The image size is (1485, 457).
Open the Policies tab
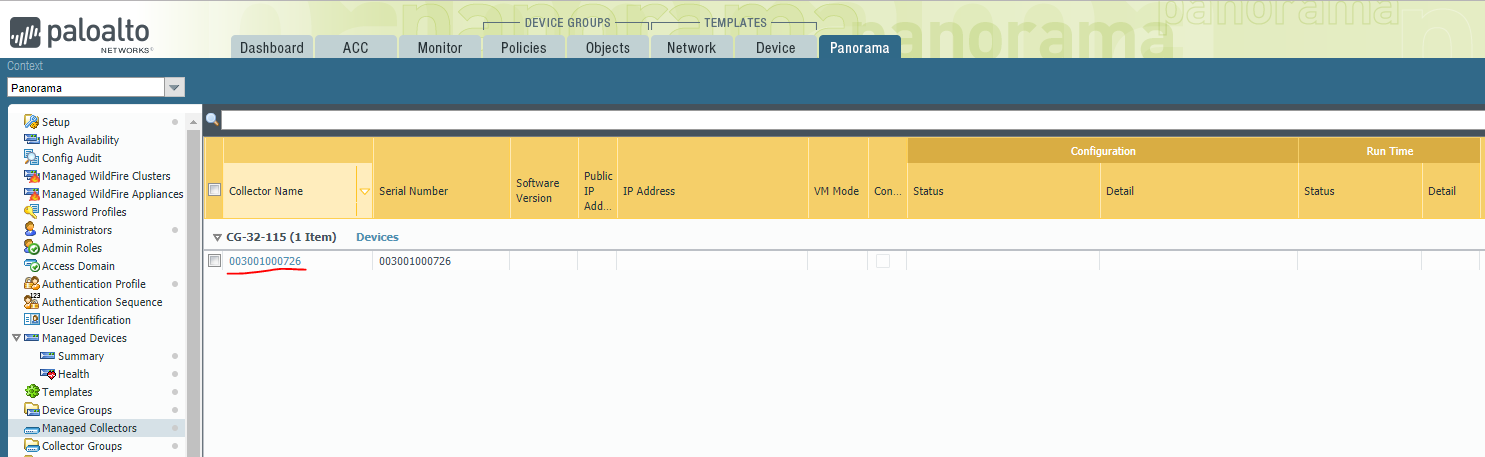click(x=524, y=48)
